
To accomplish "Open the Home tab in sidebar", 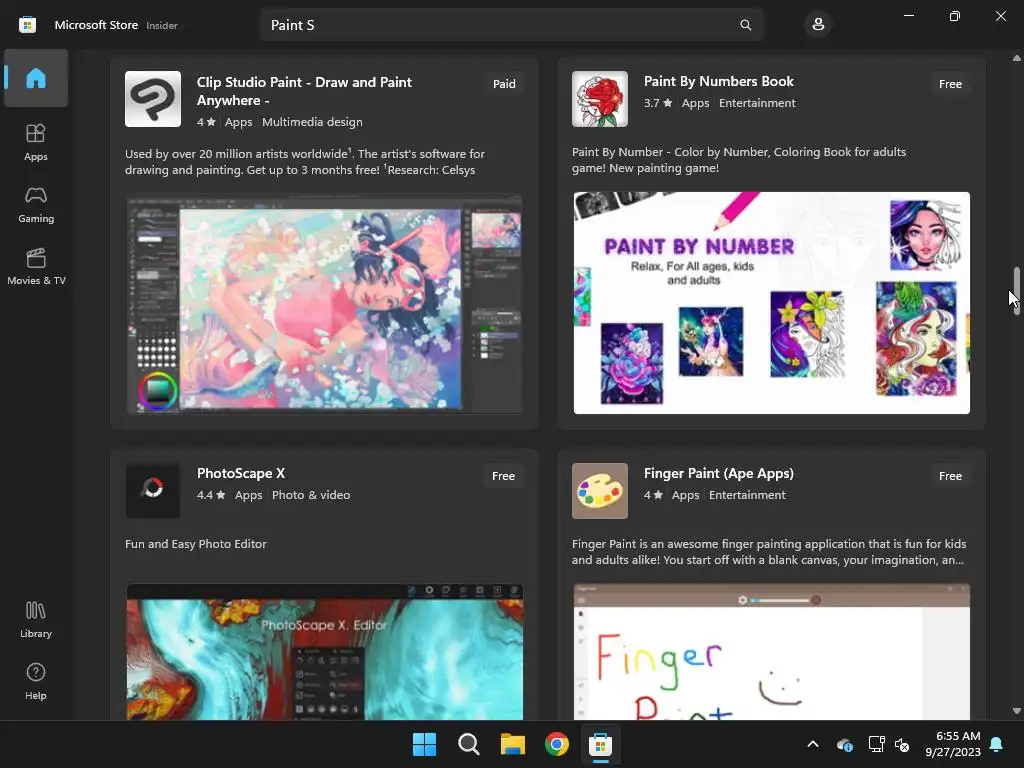I will (36, 78).
